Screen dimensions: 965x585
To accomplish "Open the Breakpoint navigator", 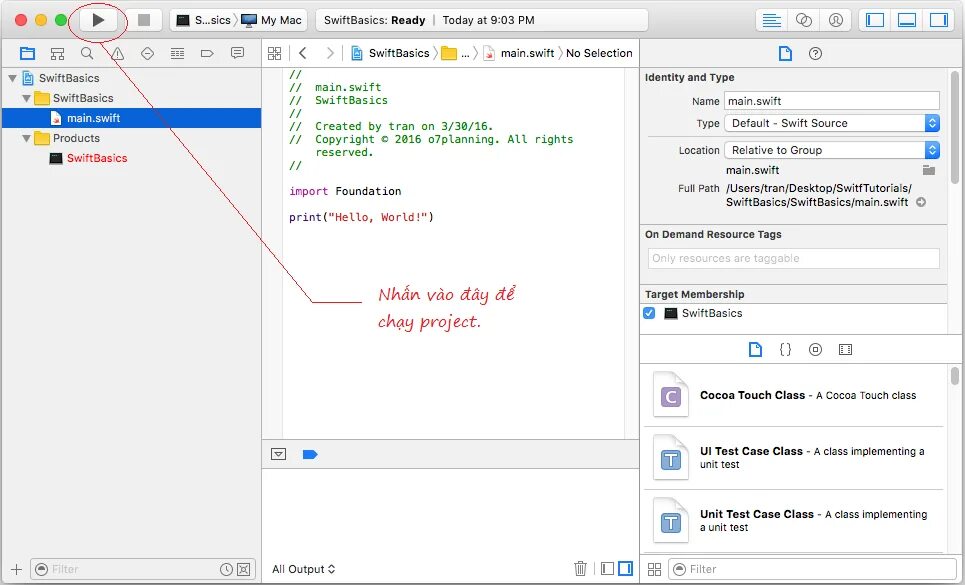I will coord(207,54).
